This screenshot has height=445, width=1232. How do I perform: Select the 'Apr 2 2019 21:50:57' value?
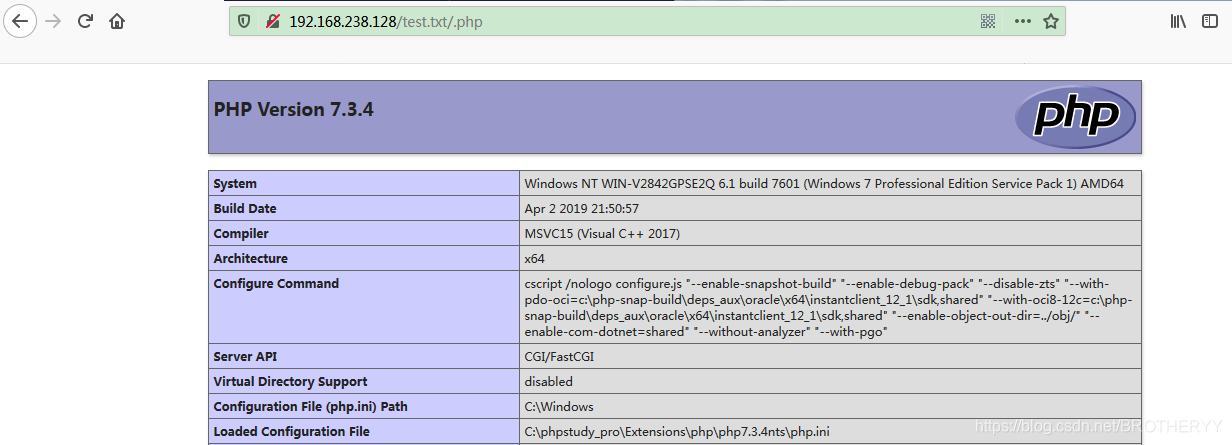pyautogui.click(x=581, y=209)
